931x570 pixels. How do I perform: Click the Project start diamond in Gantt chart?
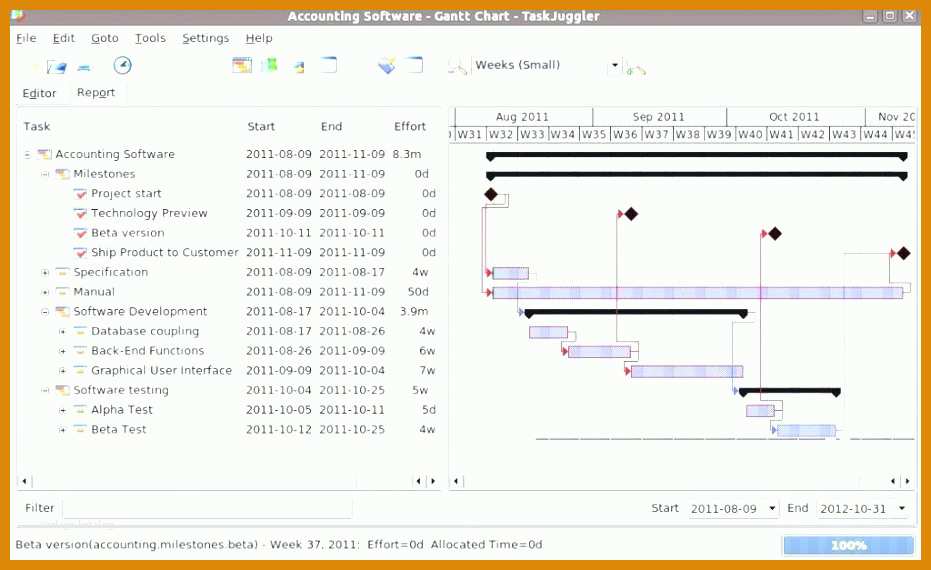pos(490,194)
